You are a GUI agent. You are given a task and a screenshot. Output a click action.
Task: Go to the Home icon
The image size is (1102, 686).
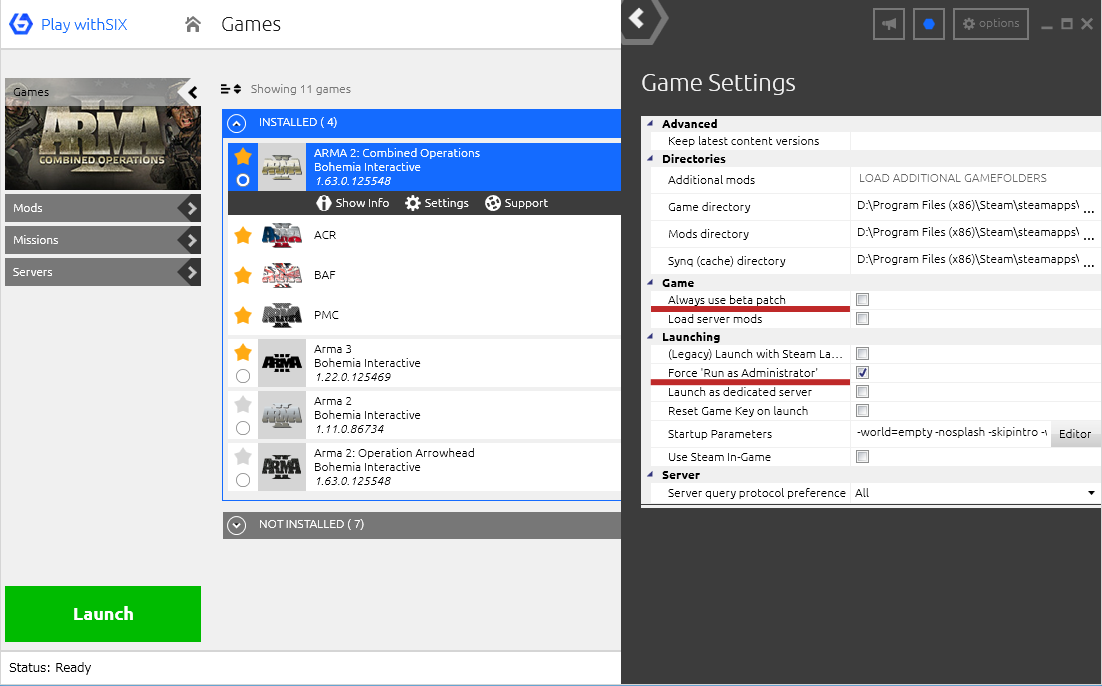click(193, 25)
